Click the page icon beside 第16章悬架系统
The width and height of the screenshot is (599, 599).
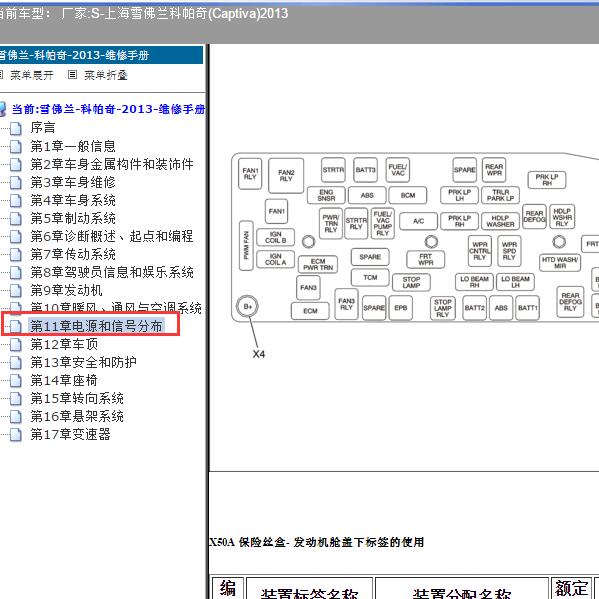pos(16,417)
